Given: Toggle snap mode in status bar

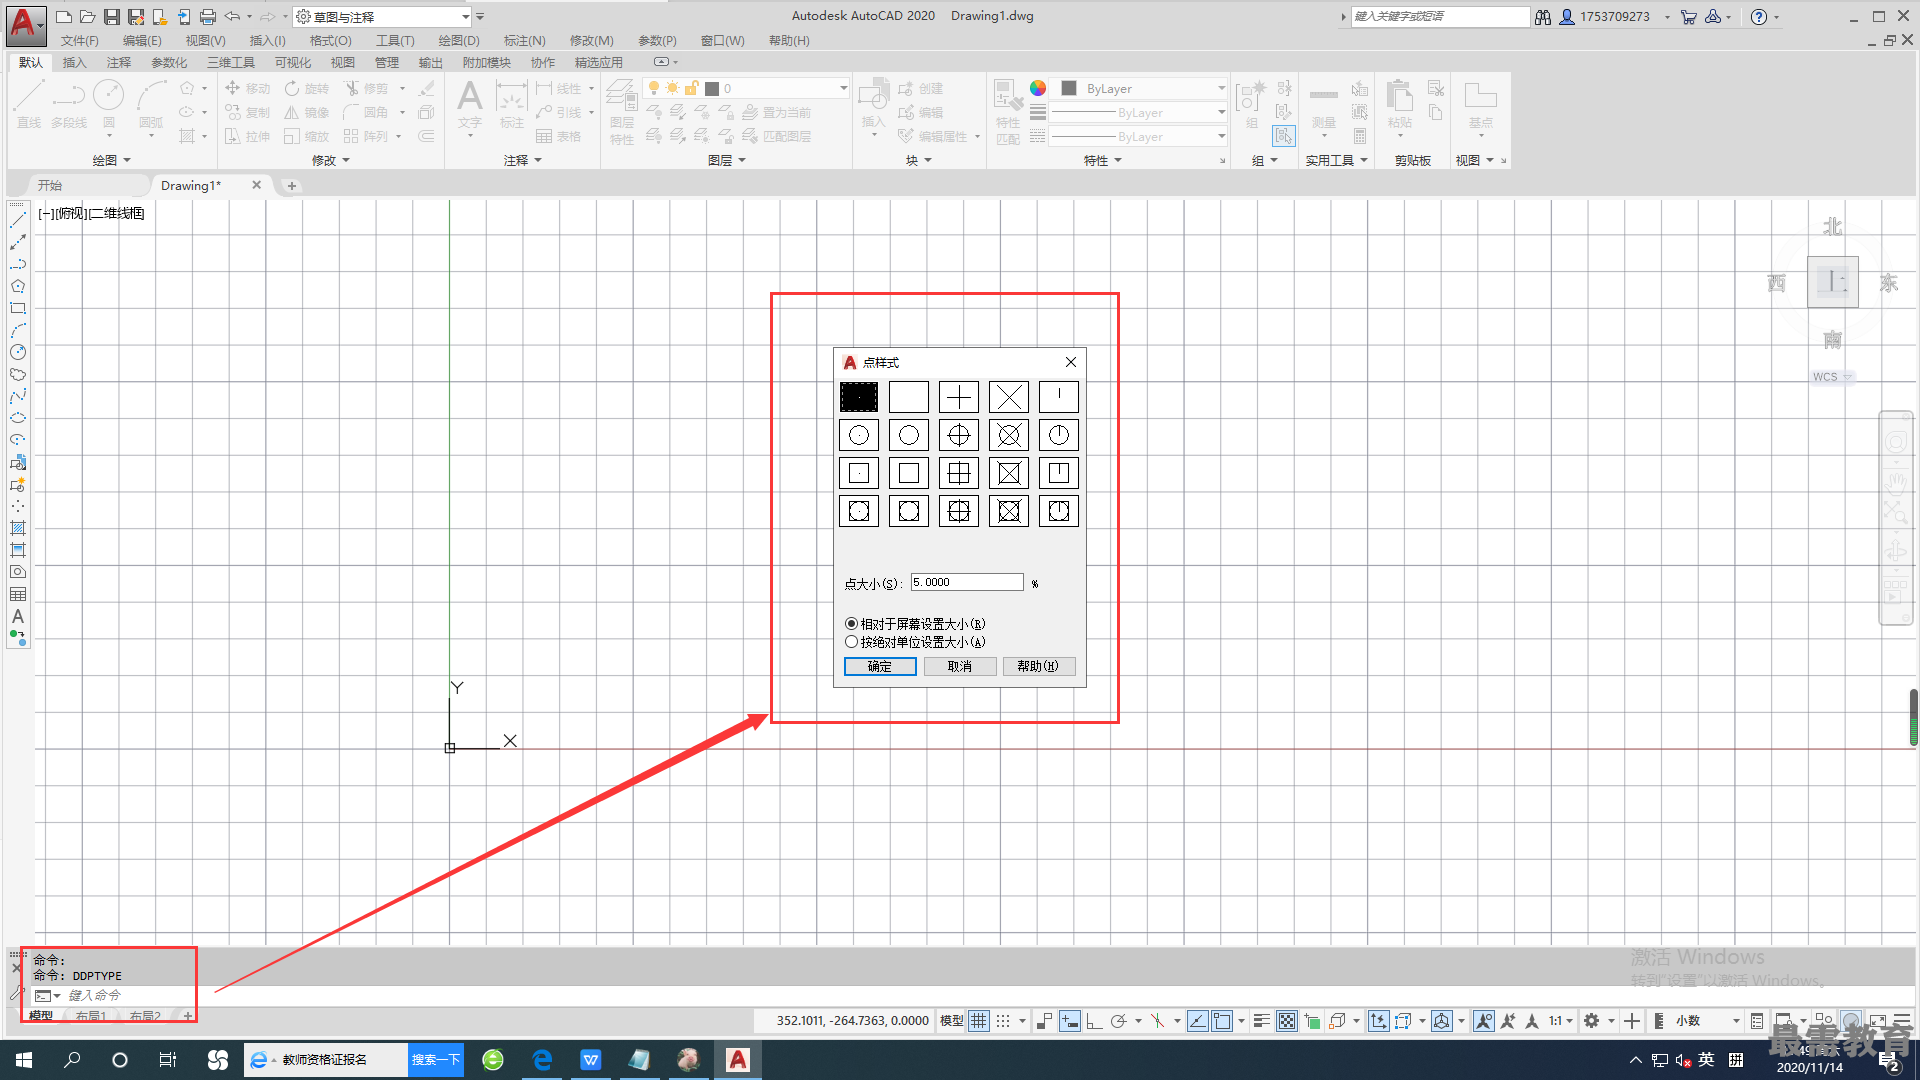Looking at the screenshot, I should 1003,1021.
